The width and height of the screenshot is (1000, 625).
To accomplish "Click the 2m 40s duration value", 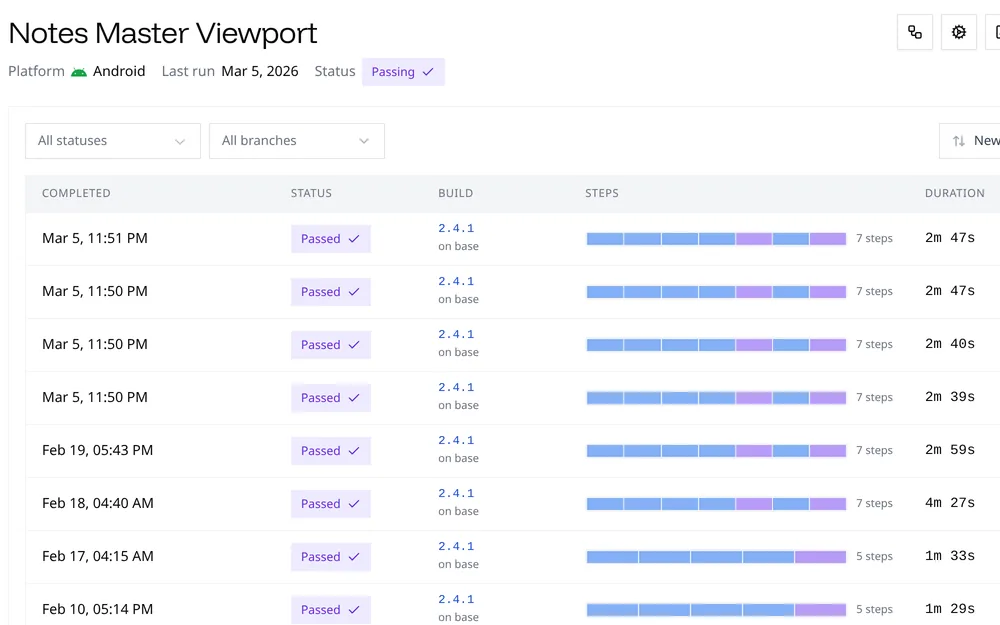I will [x=950, y=344].
